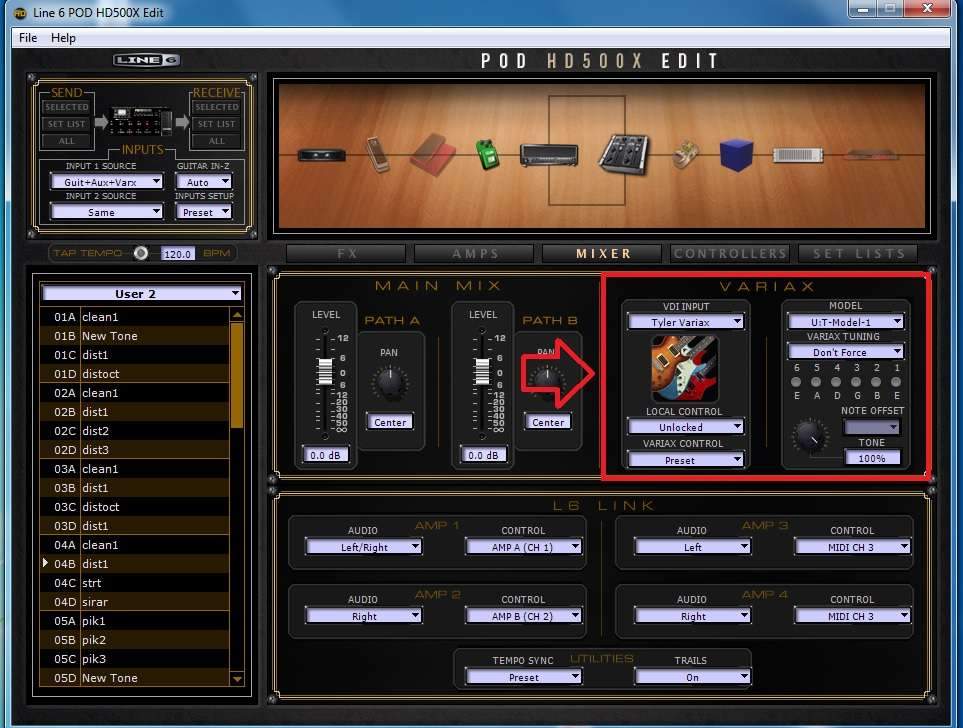
Task: Select the tan pedal after the mixer
Action: tap(684, 155)
